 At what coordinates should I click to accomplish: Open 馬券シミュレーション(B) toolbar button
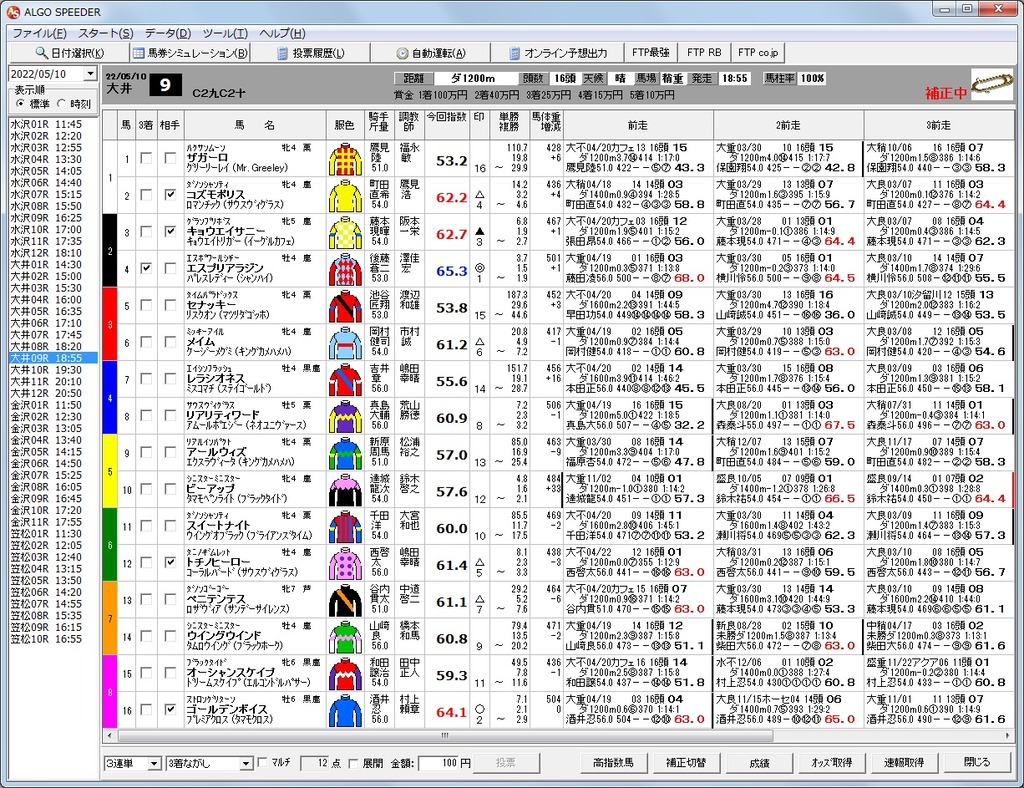189,53
